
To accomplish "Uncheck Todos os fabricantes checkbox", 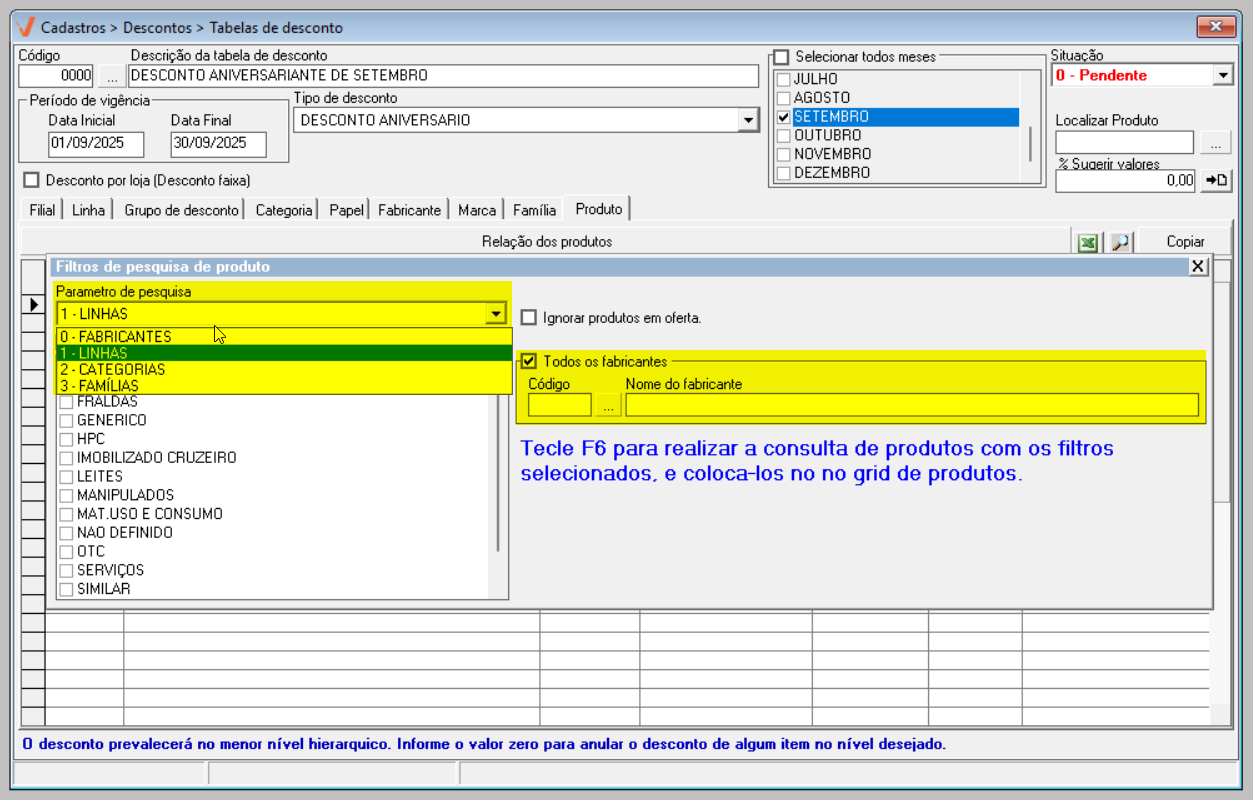I will [529, 361].
